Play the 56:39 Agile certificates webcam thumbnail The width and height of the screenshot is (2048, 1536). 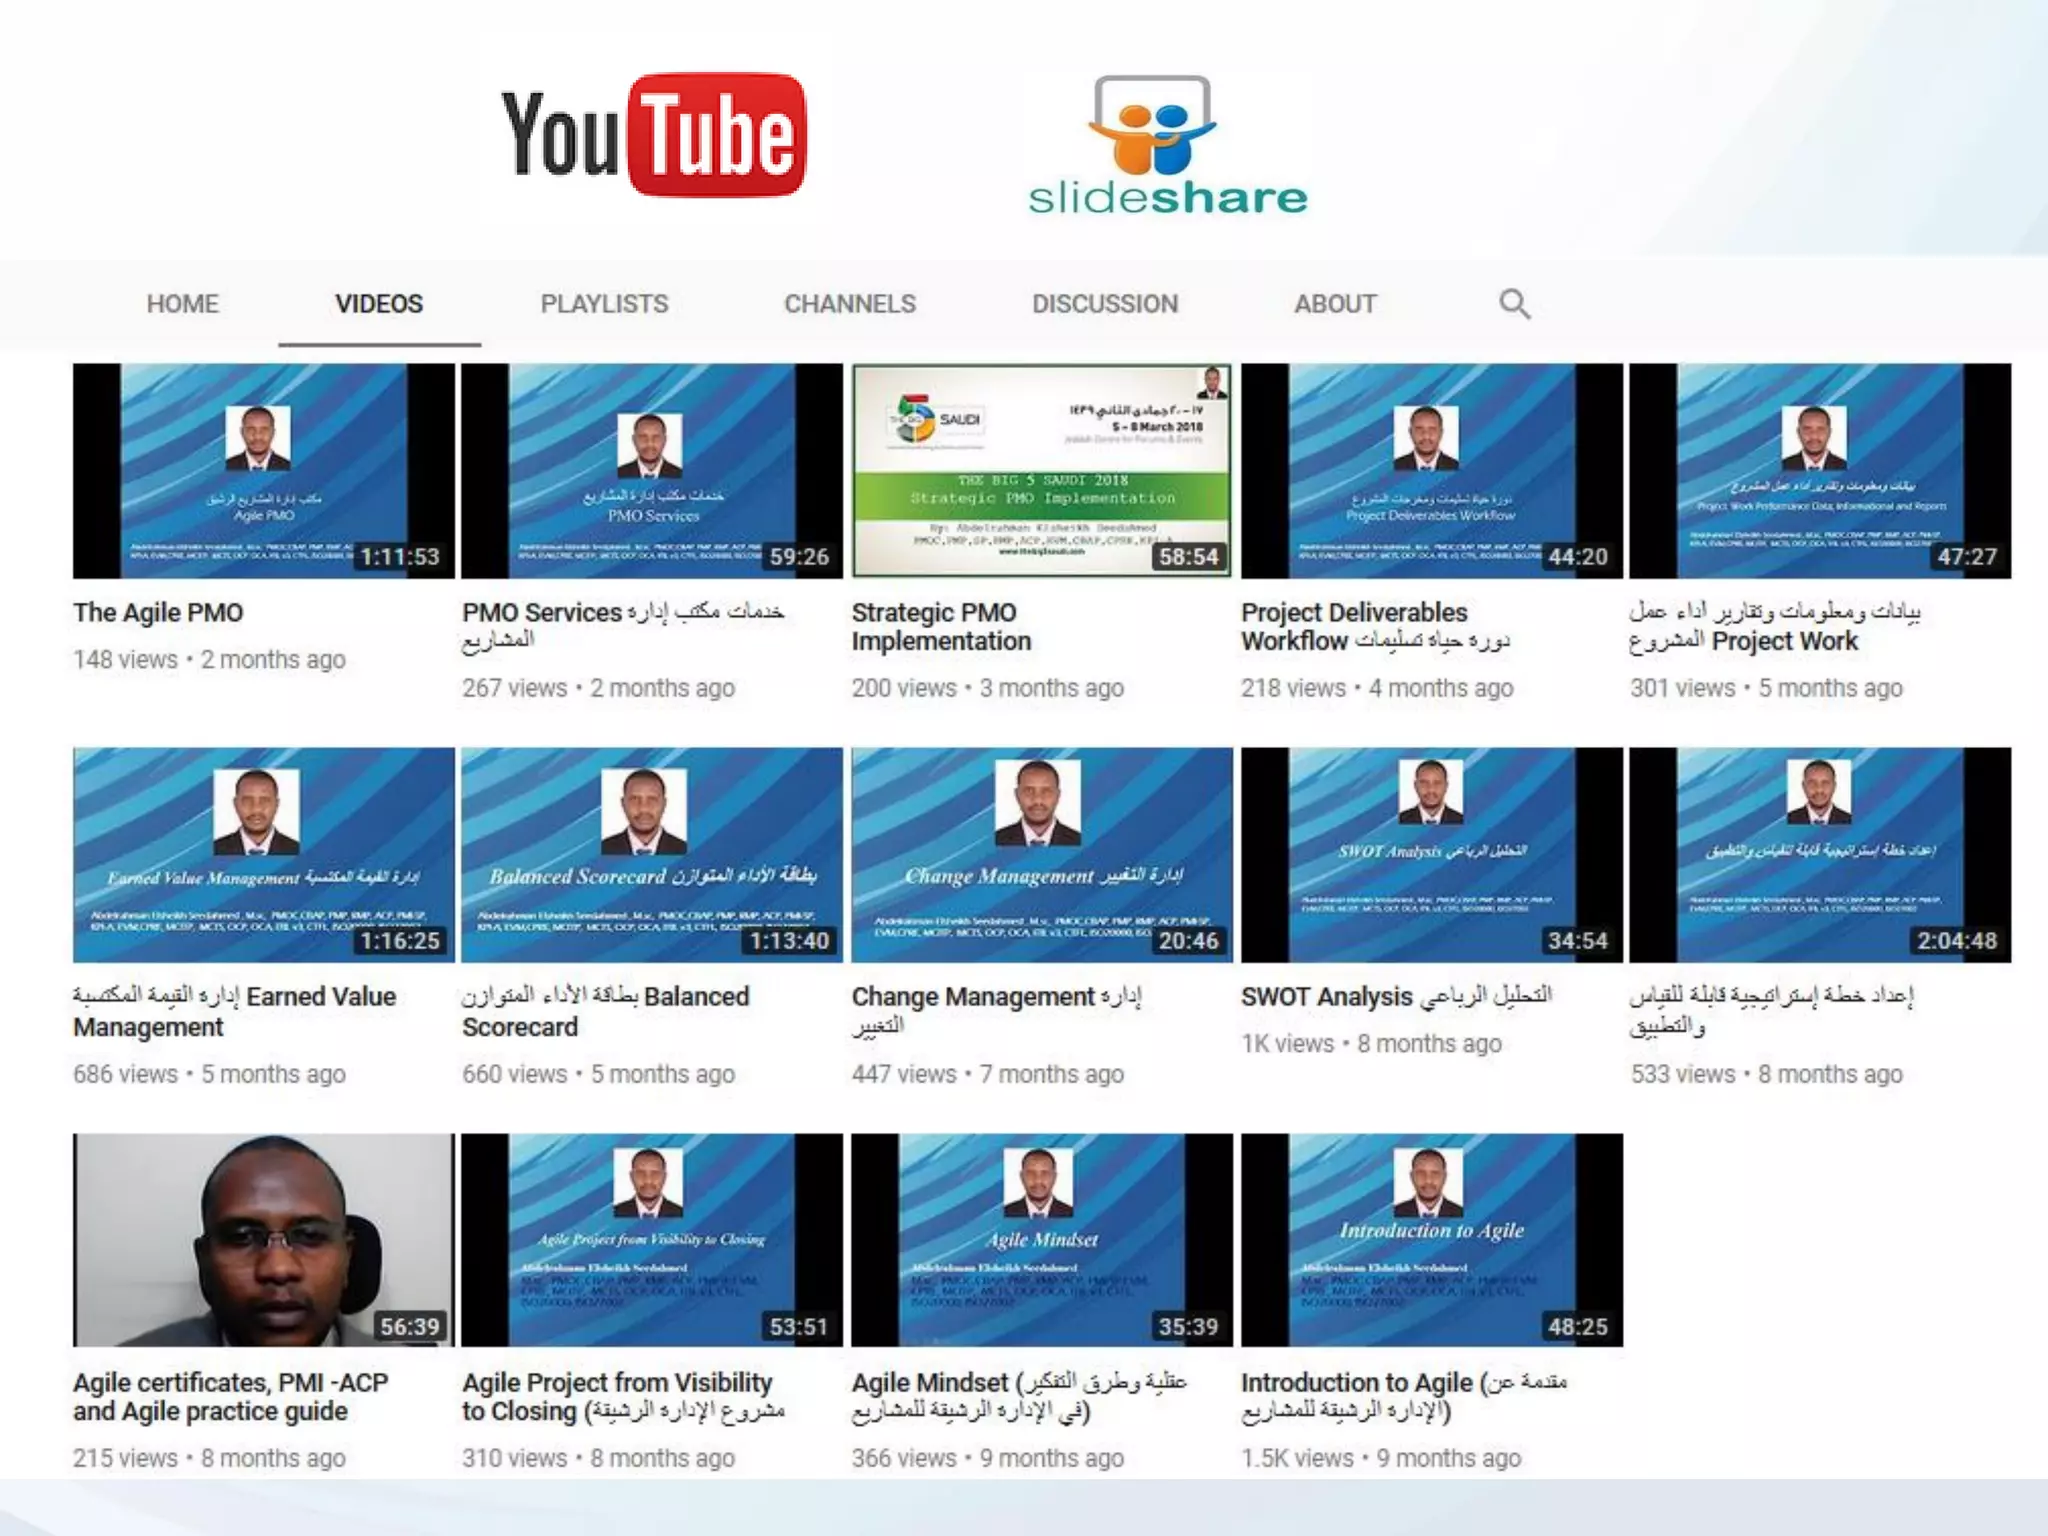(x=263, y=1240)
